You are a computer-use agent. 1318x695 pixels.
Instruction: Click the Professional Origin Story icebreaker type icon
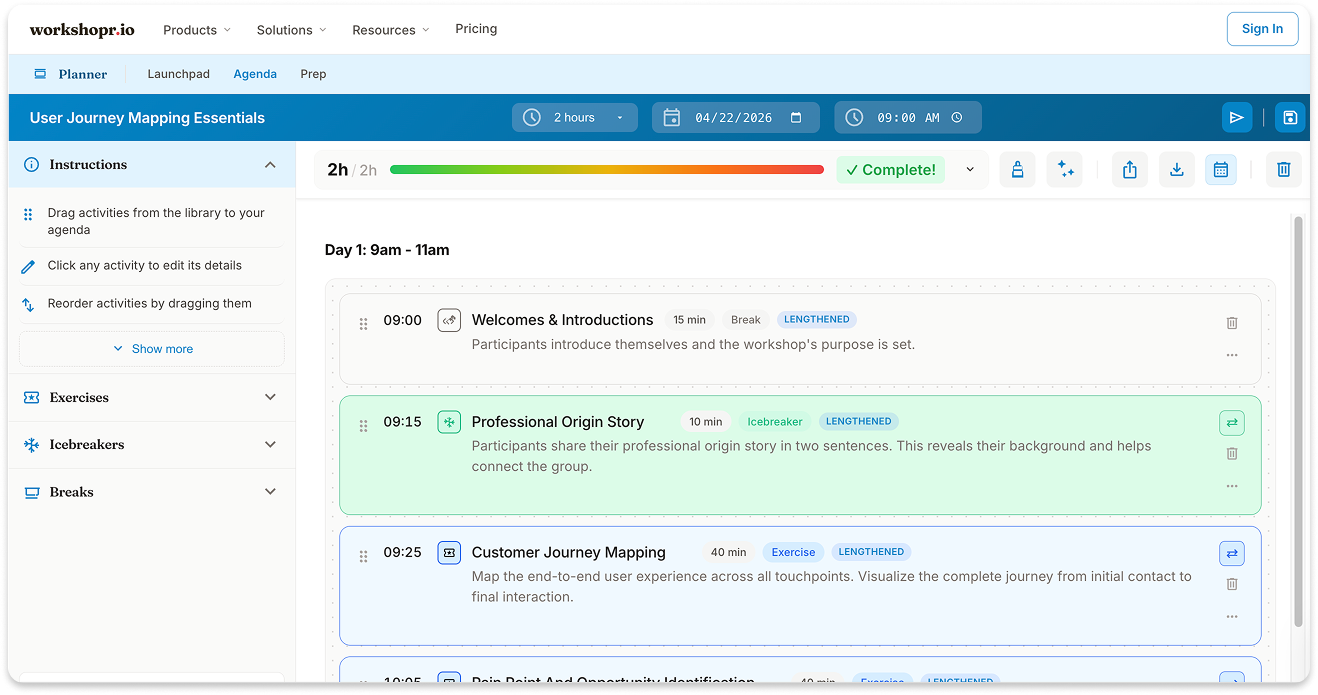pyautogui.click(x=449, y=422)
